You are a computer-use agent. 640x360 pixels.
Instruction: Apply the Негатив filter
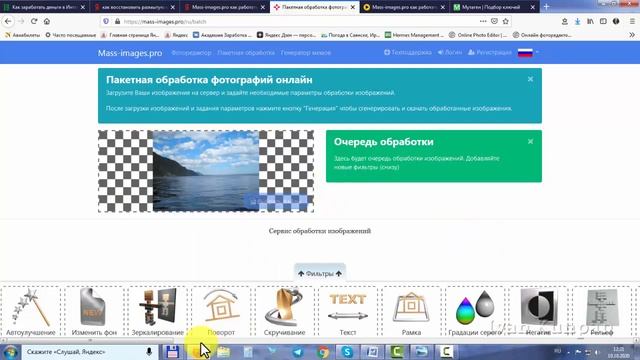[x=538, y=312]
